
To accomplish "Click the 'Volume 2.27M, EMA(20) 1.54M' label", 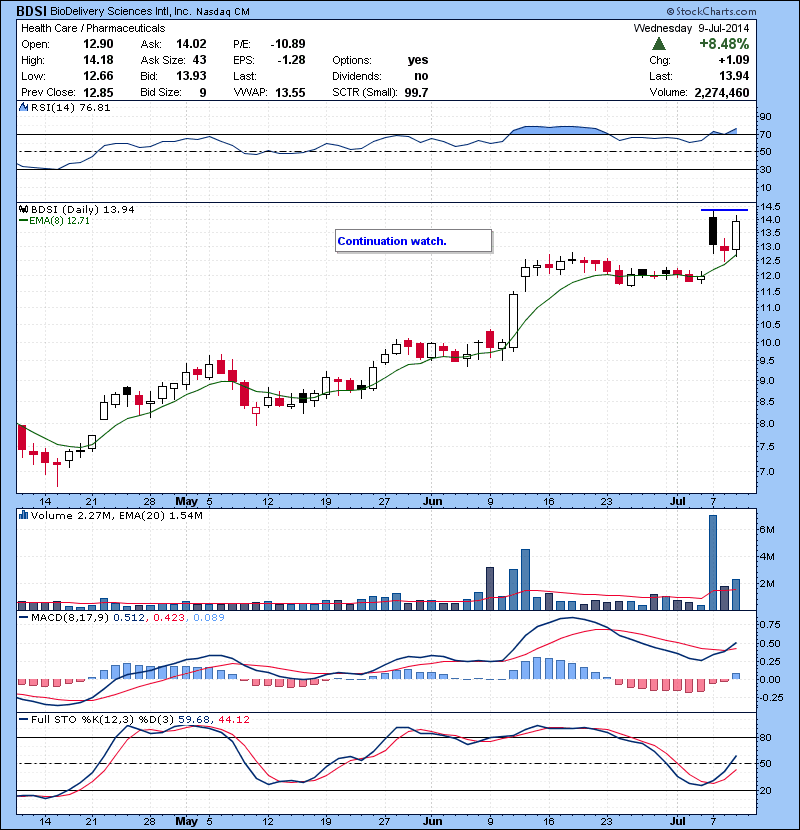I will click(x=116, y=515).
